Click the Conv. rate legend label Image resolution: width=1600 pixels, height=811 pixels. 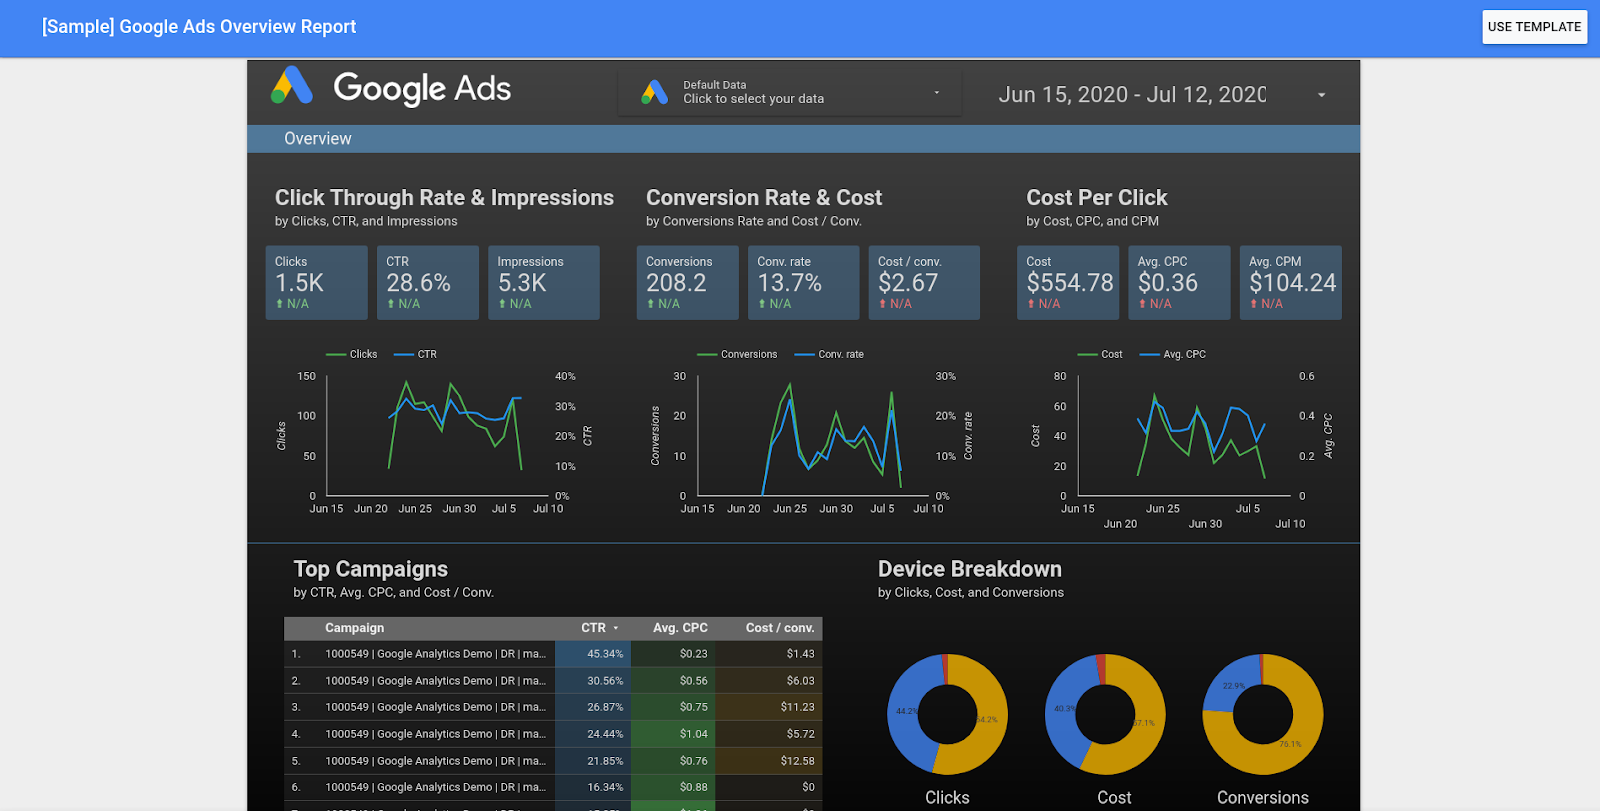click(x=841, y=355)
